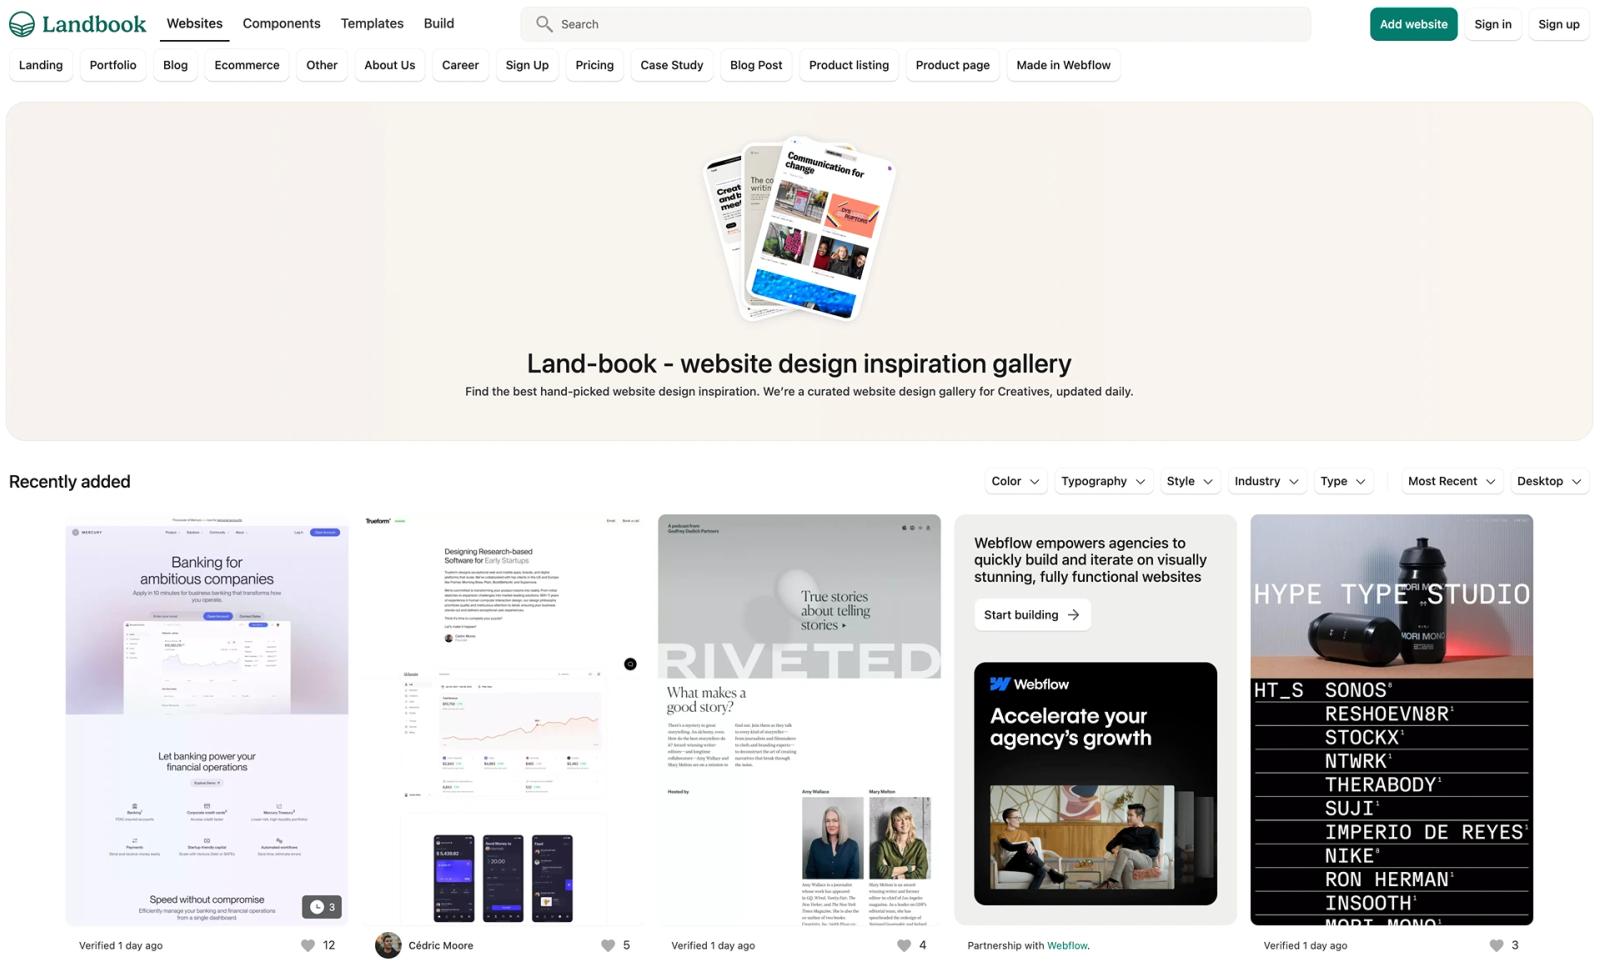Filter by Made in Webflow
The height and width of the screenshot is (967, 1600).
(x=1063, y=65)
